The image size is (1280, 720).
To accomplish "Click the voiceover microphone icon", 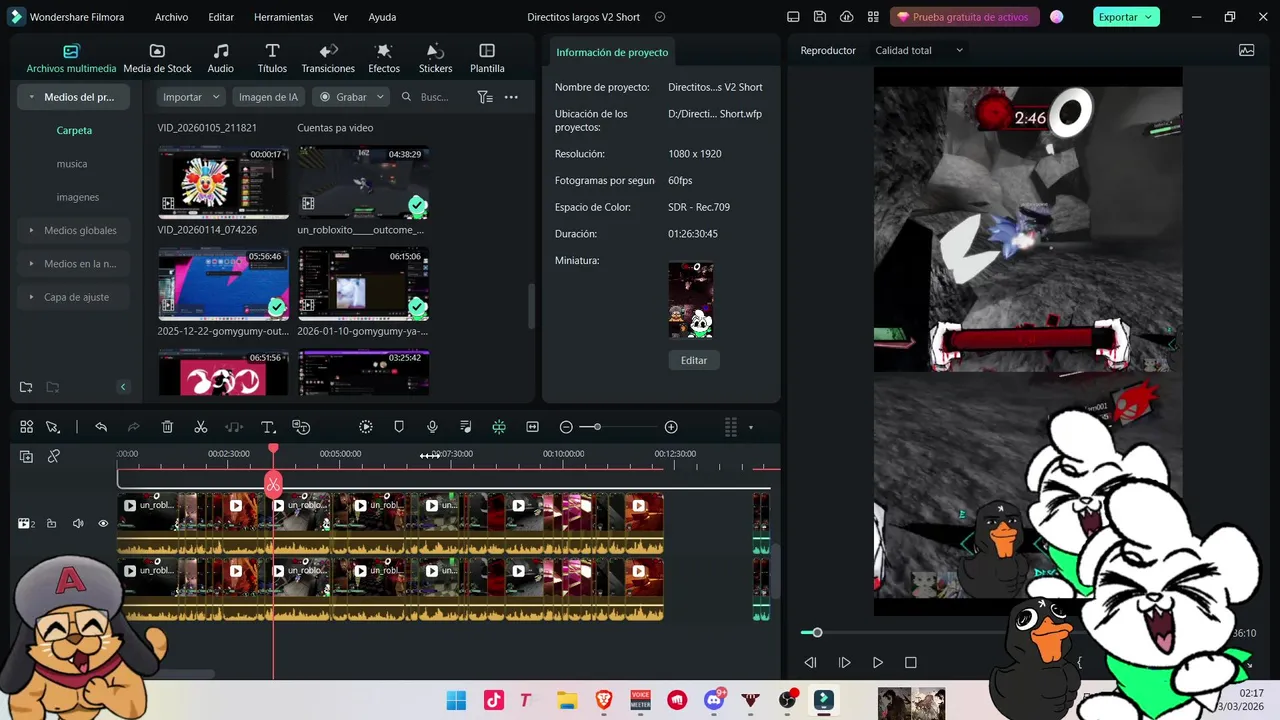I will point(432,427).
